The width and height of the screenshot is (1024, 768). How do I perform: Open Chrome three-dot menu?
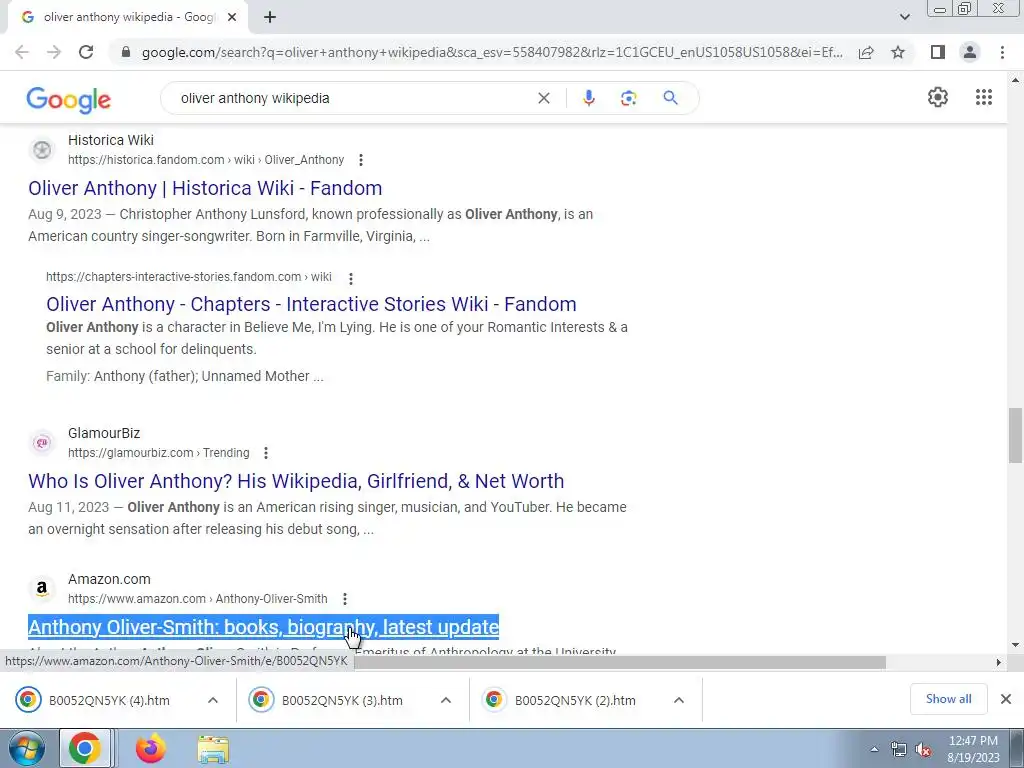click(1002, 52)
